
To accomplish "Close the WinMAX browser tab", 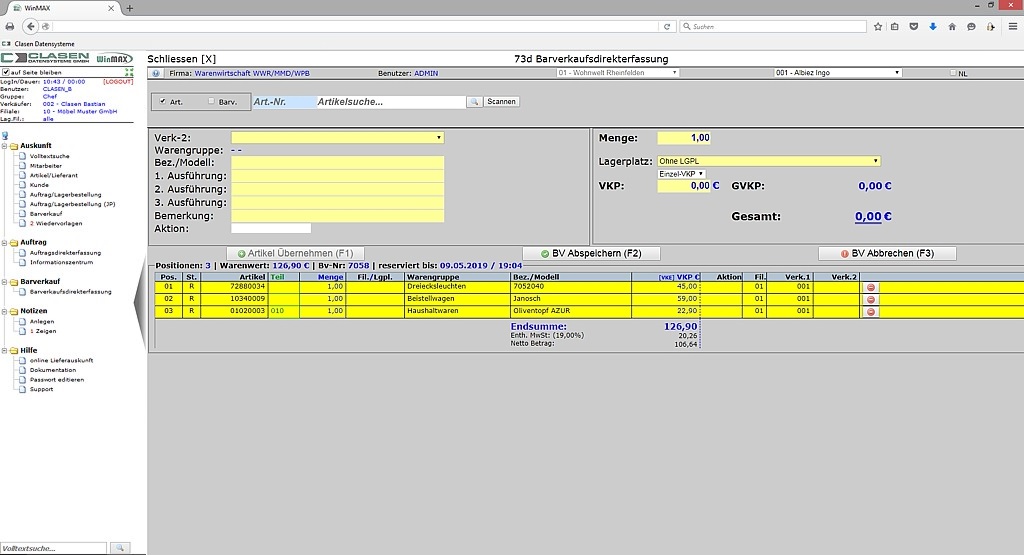I will (x=111, y=8).
